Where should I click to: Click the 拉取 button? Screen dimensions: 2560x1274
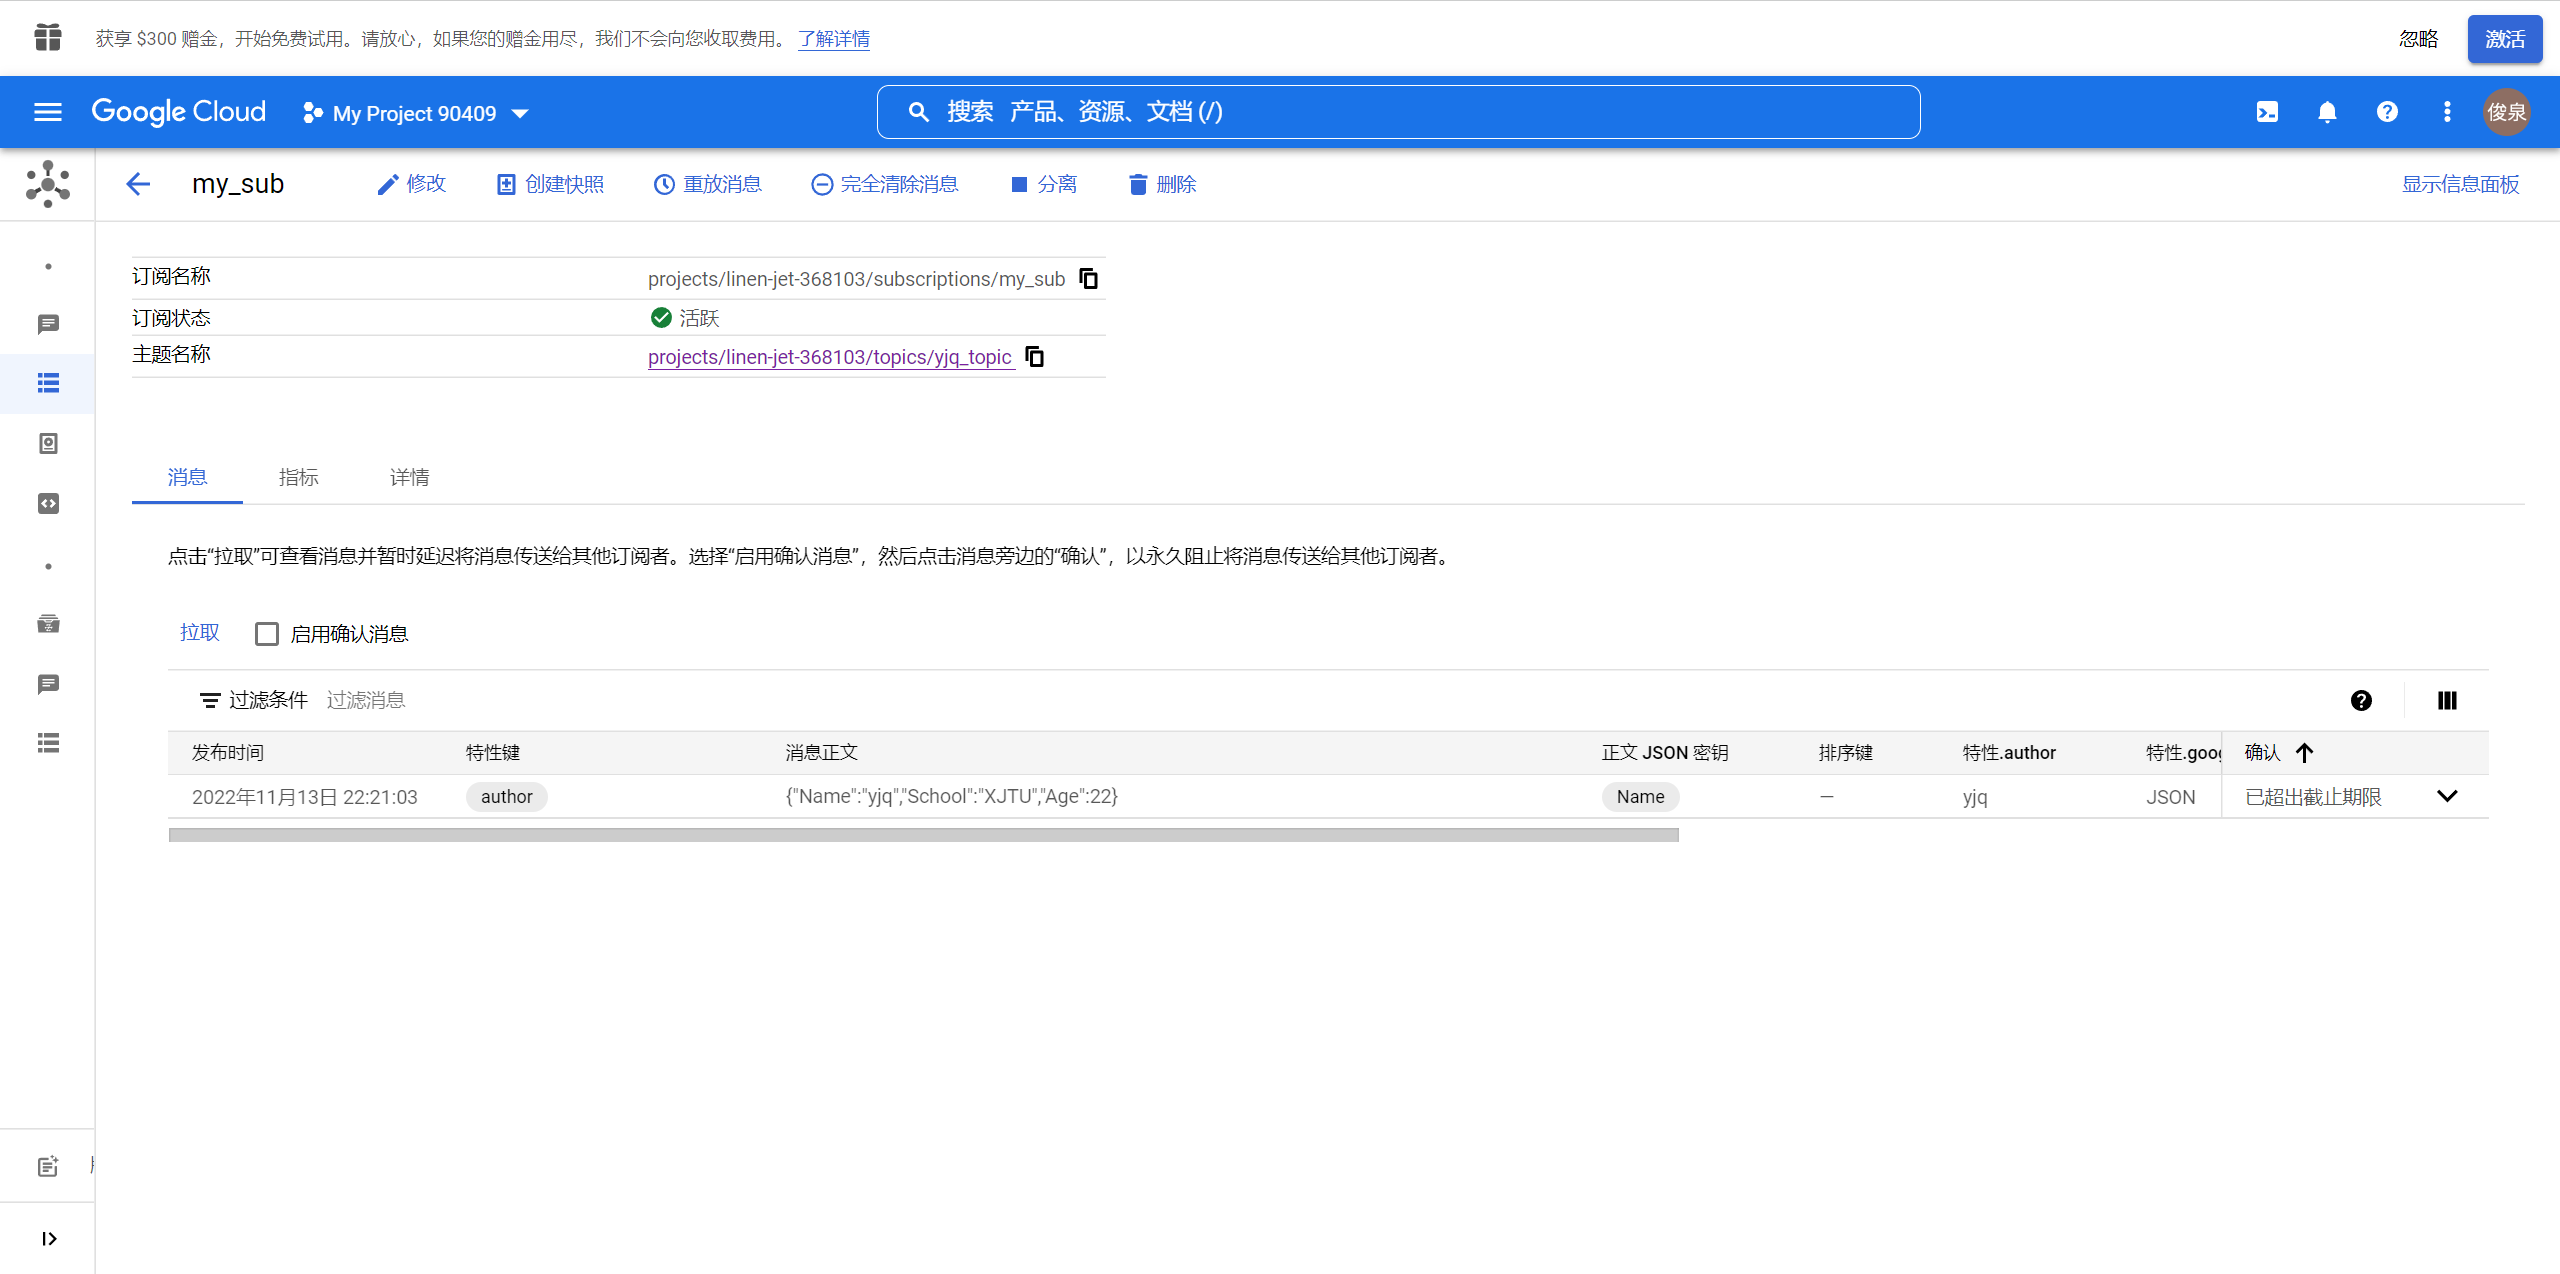199,632
